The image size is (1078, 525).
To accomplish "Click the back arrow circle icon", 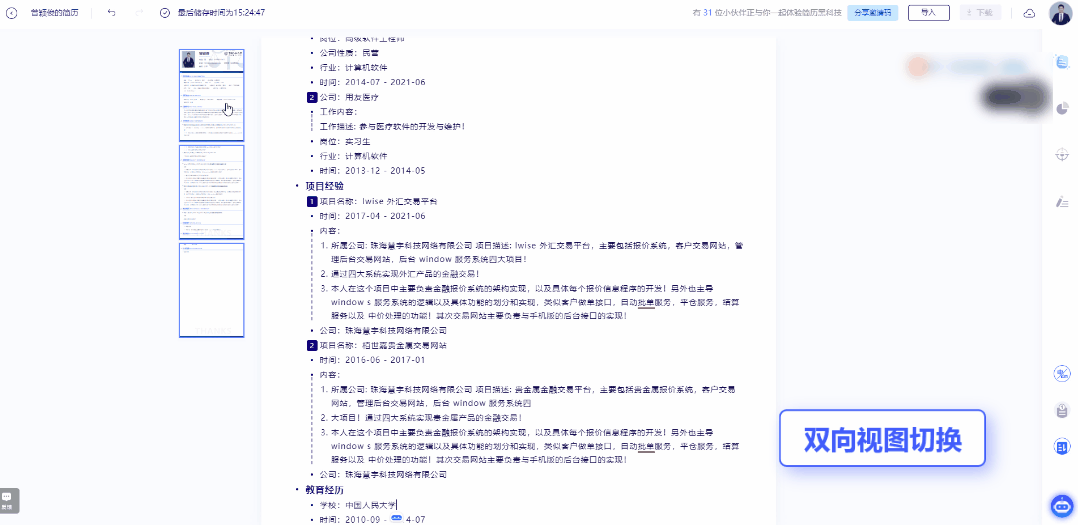I will [x=12, y=13].
